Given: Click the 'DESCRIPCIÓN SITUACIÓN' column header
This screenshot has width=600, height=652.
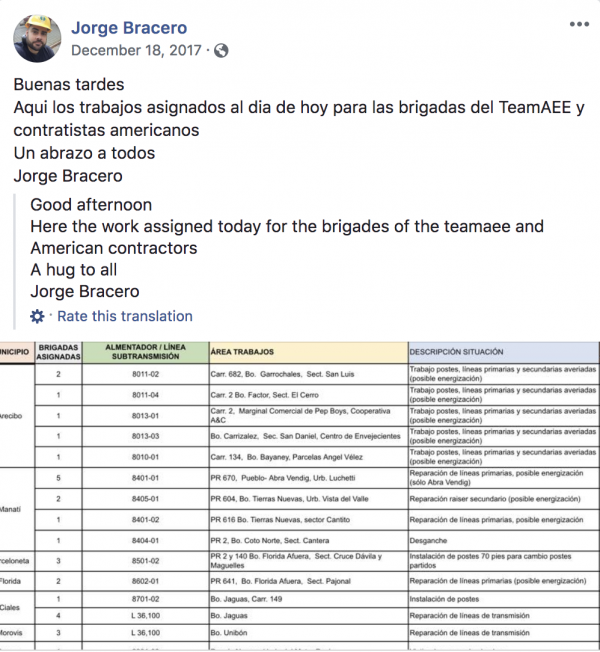Looking at the screenshot, I should click(456, 352).
